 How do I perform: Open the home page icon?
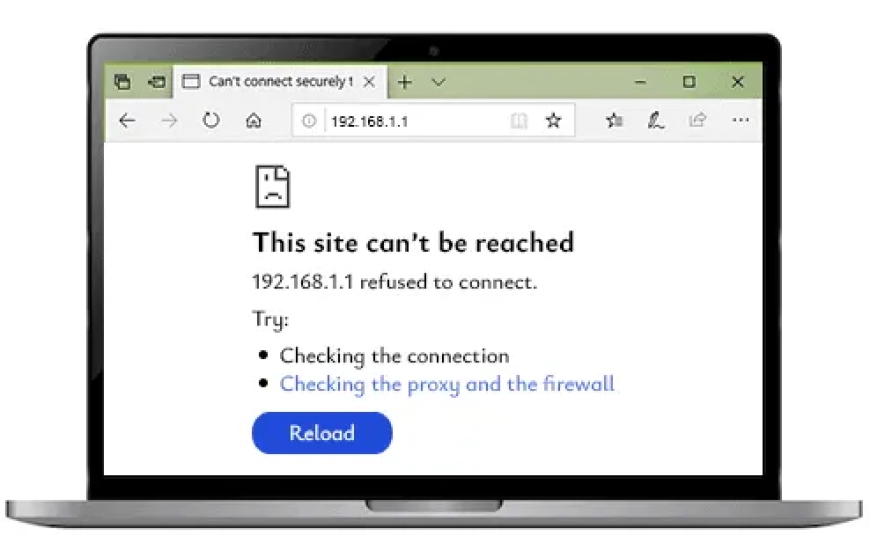click(x=254, y=120)
